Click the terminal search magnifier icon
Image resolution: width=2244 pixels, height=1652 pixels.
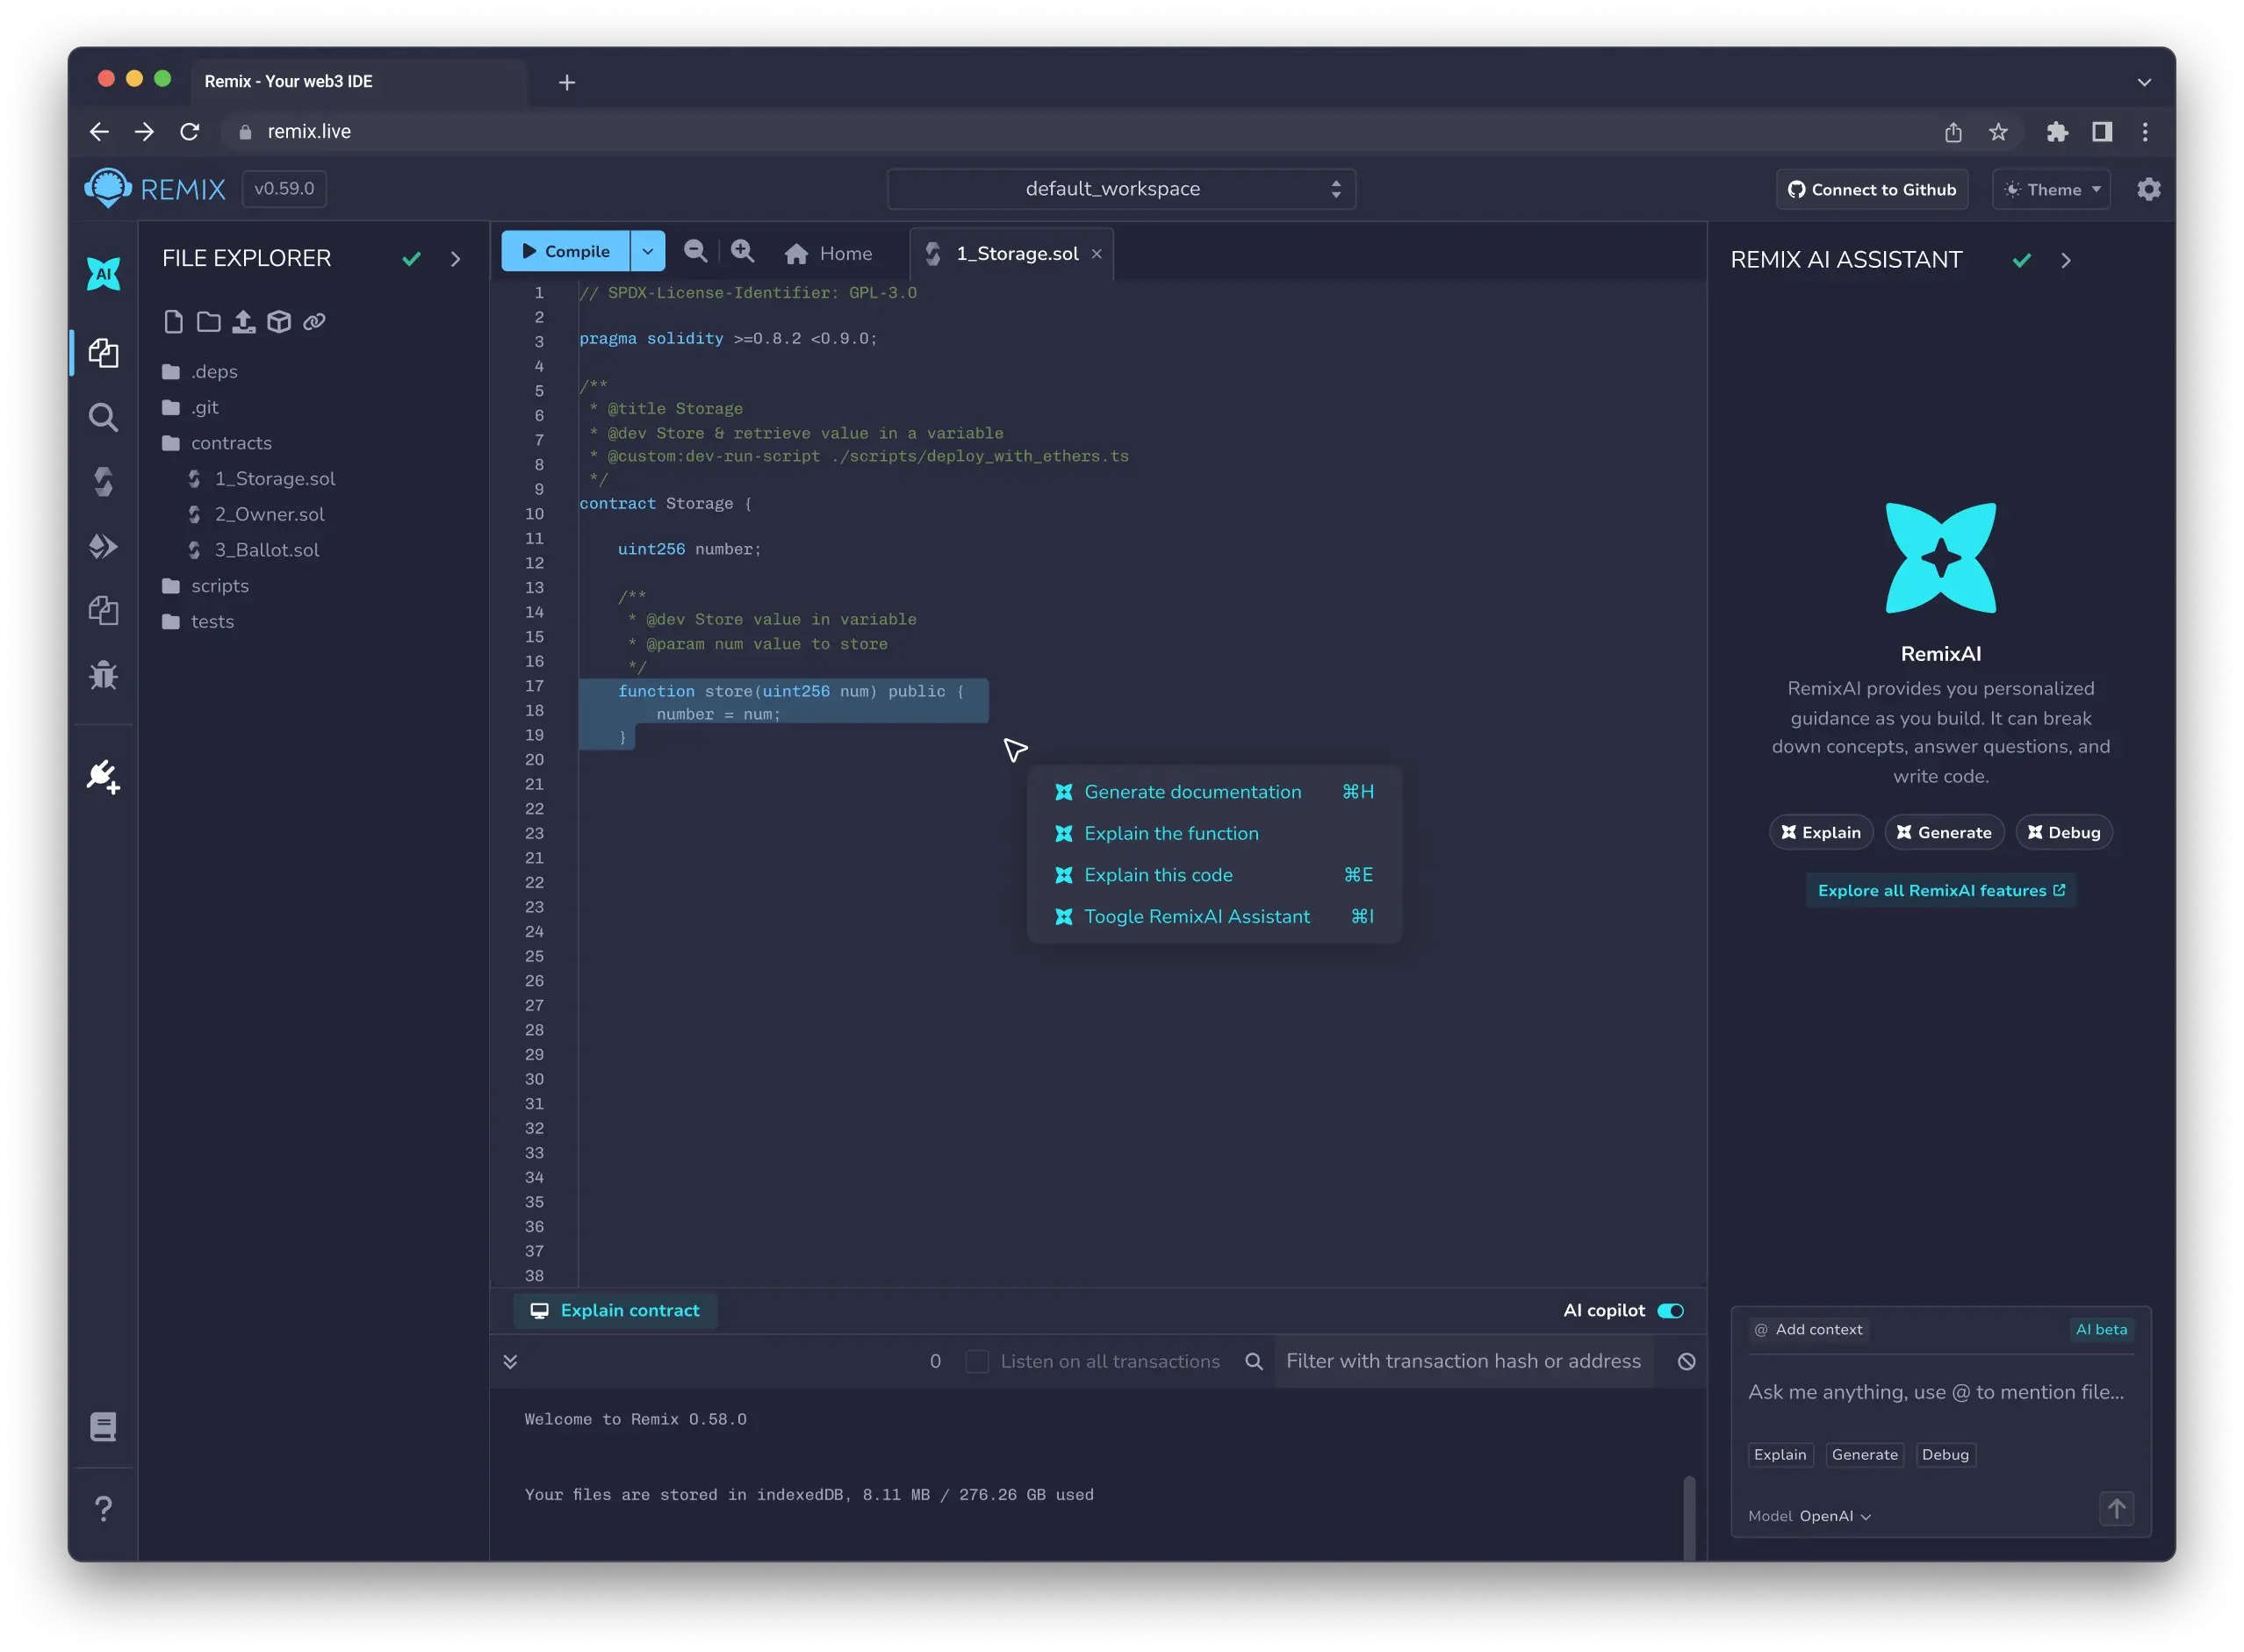(1253, 1361)
